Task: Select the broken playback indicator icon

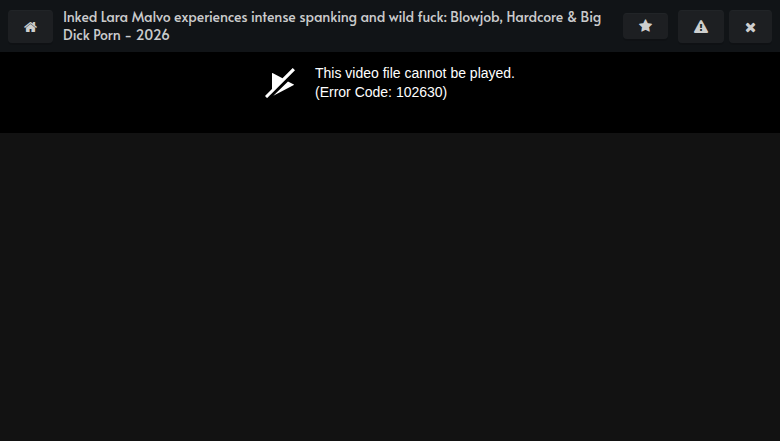Action: [280, 83]
